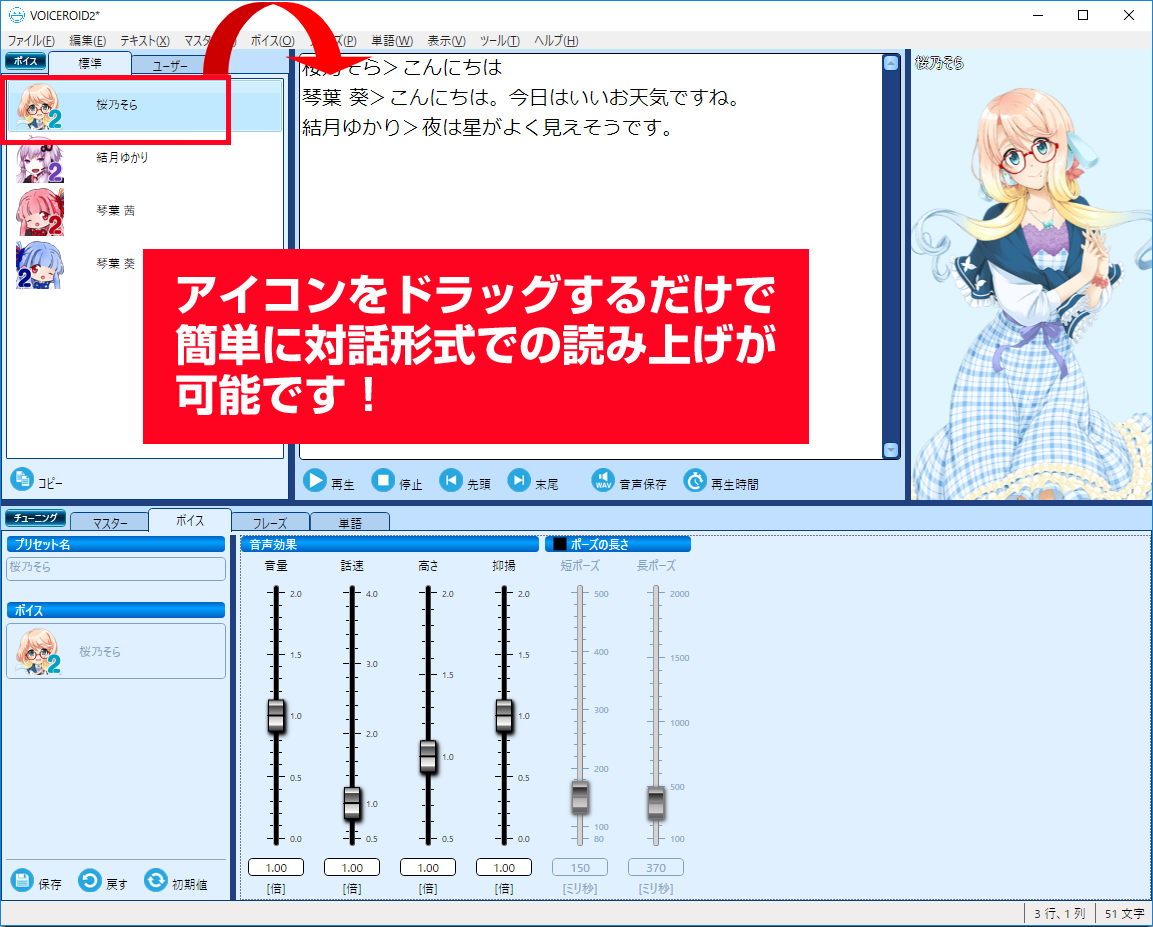Open the マスター tuning tab

pos(110,523)
